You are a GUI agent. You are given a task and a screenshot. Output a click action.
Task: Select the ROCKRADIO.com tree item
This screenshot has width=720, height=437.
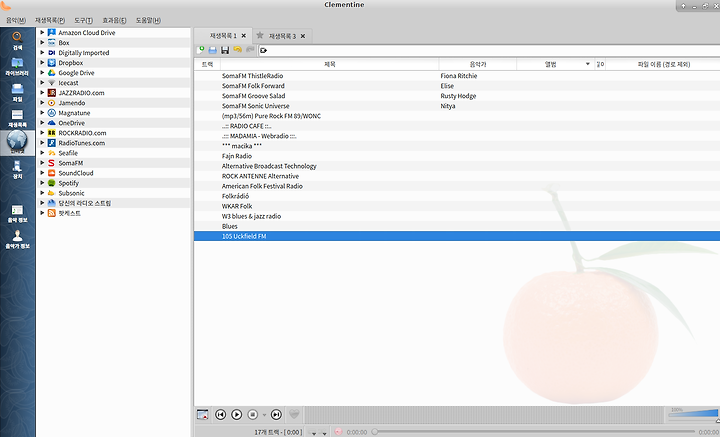pyautogui.click(x=82, y=133)
